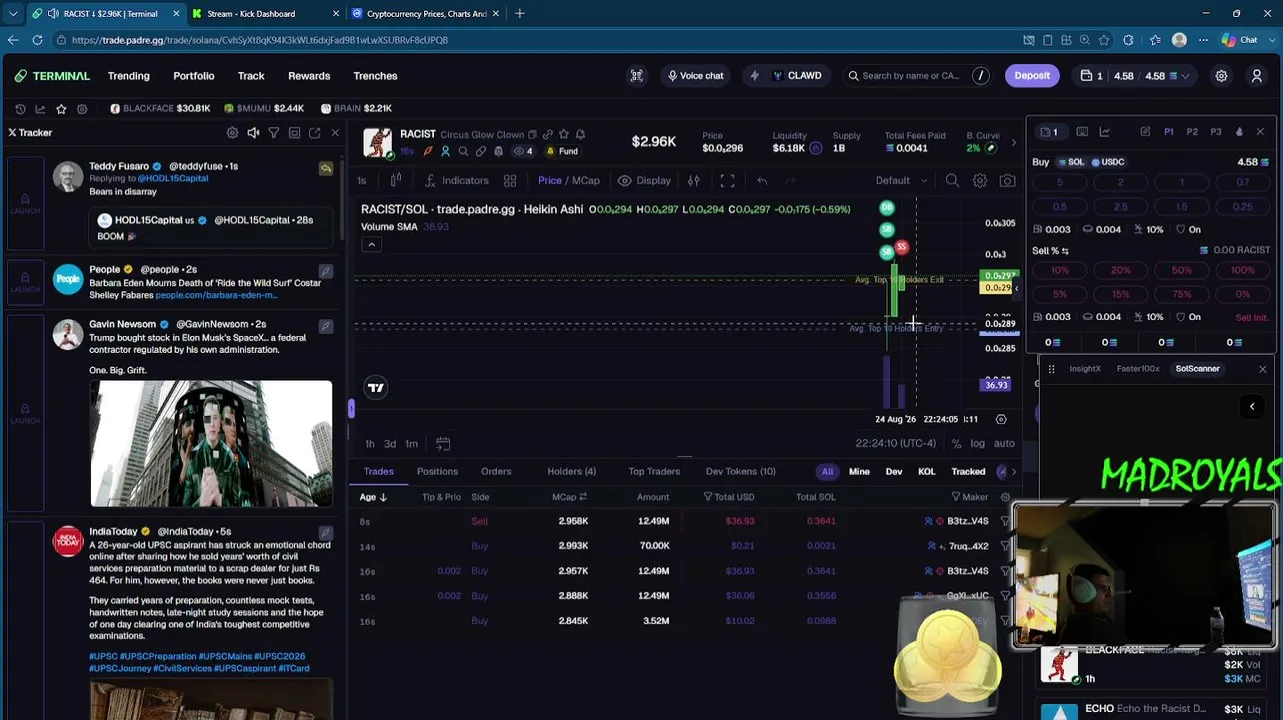Screen dimensions: 1283x720
Task: Close the SolScanner widget panel
Action: [x=1262, y=369]
